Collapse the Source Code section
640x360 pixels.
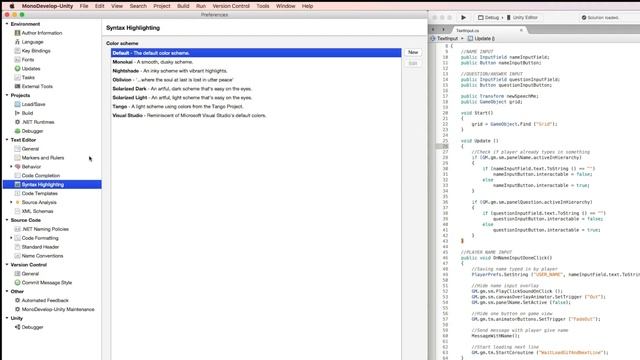pos(7,220)
